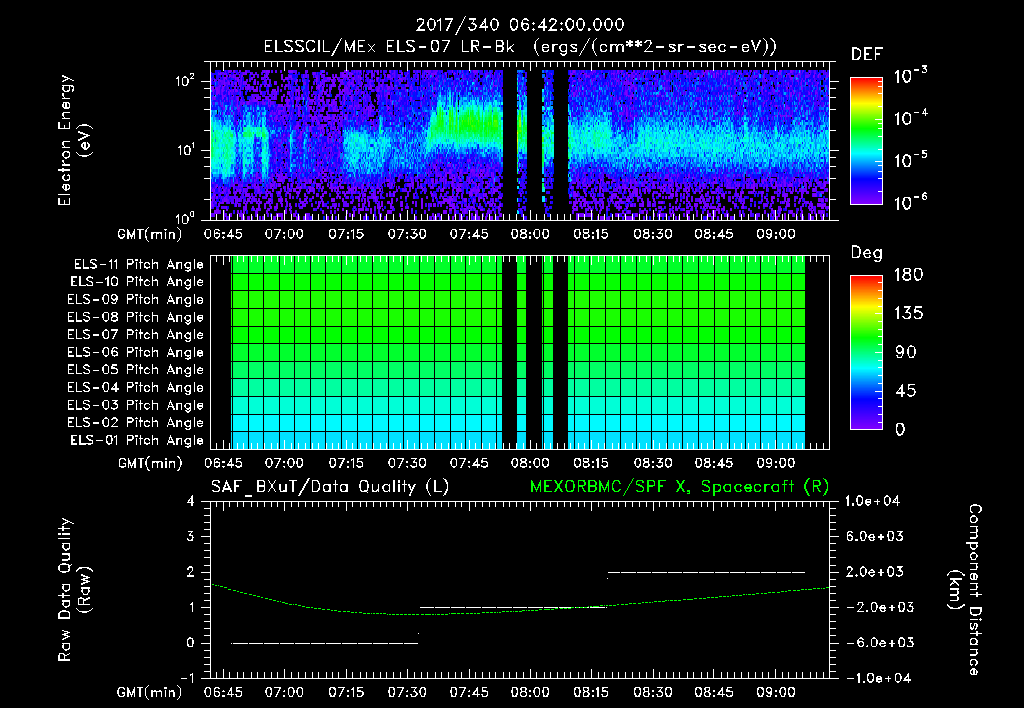Select the ELS-10 Pitch Angle row label
1024x708 pixels.
(137, 282)
